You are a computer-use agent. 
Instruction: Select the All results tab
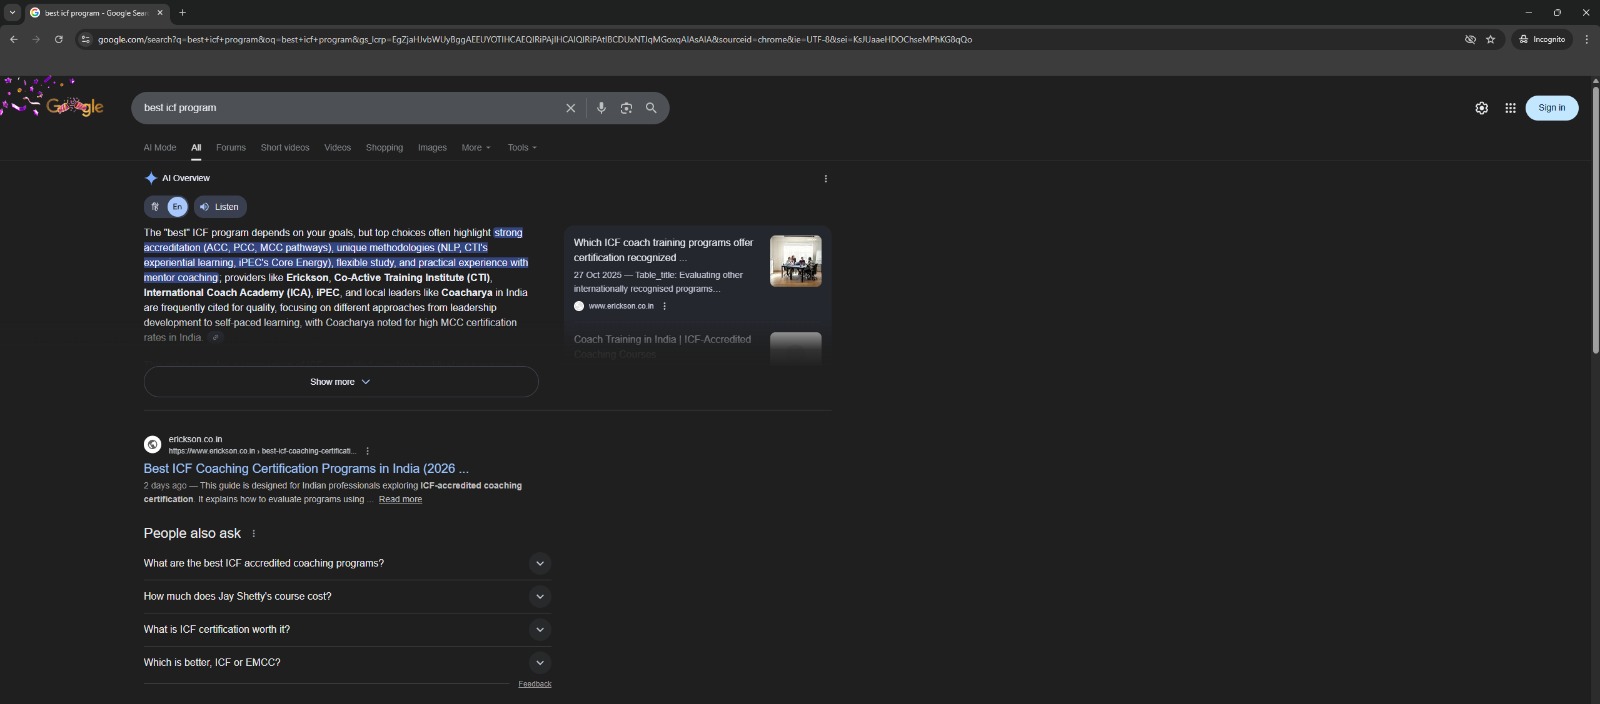(x=196, y=148)
